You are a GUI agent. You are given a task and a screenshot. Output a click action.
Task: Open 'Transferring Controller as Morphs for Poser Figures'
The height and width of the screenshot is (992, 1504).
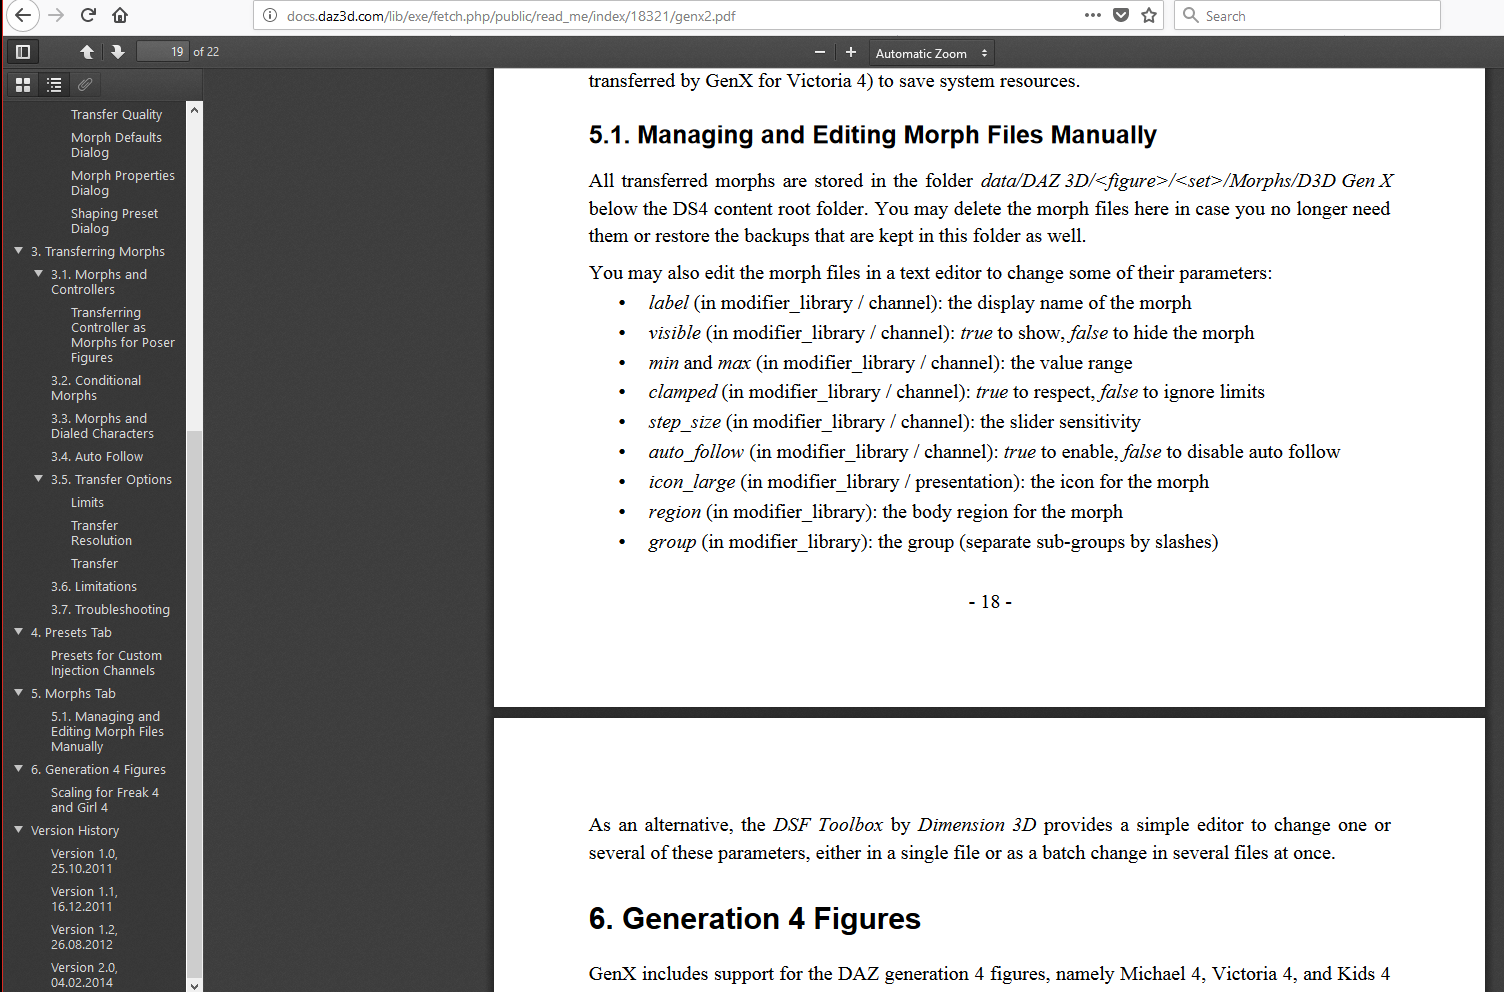(x=123, y=335)
